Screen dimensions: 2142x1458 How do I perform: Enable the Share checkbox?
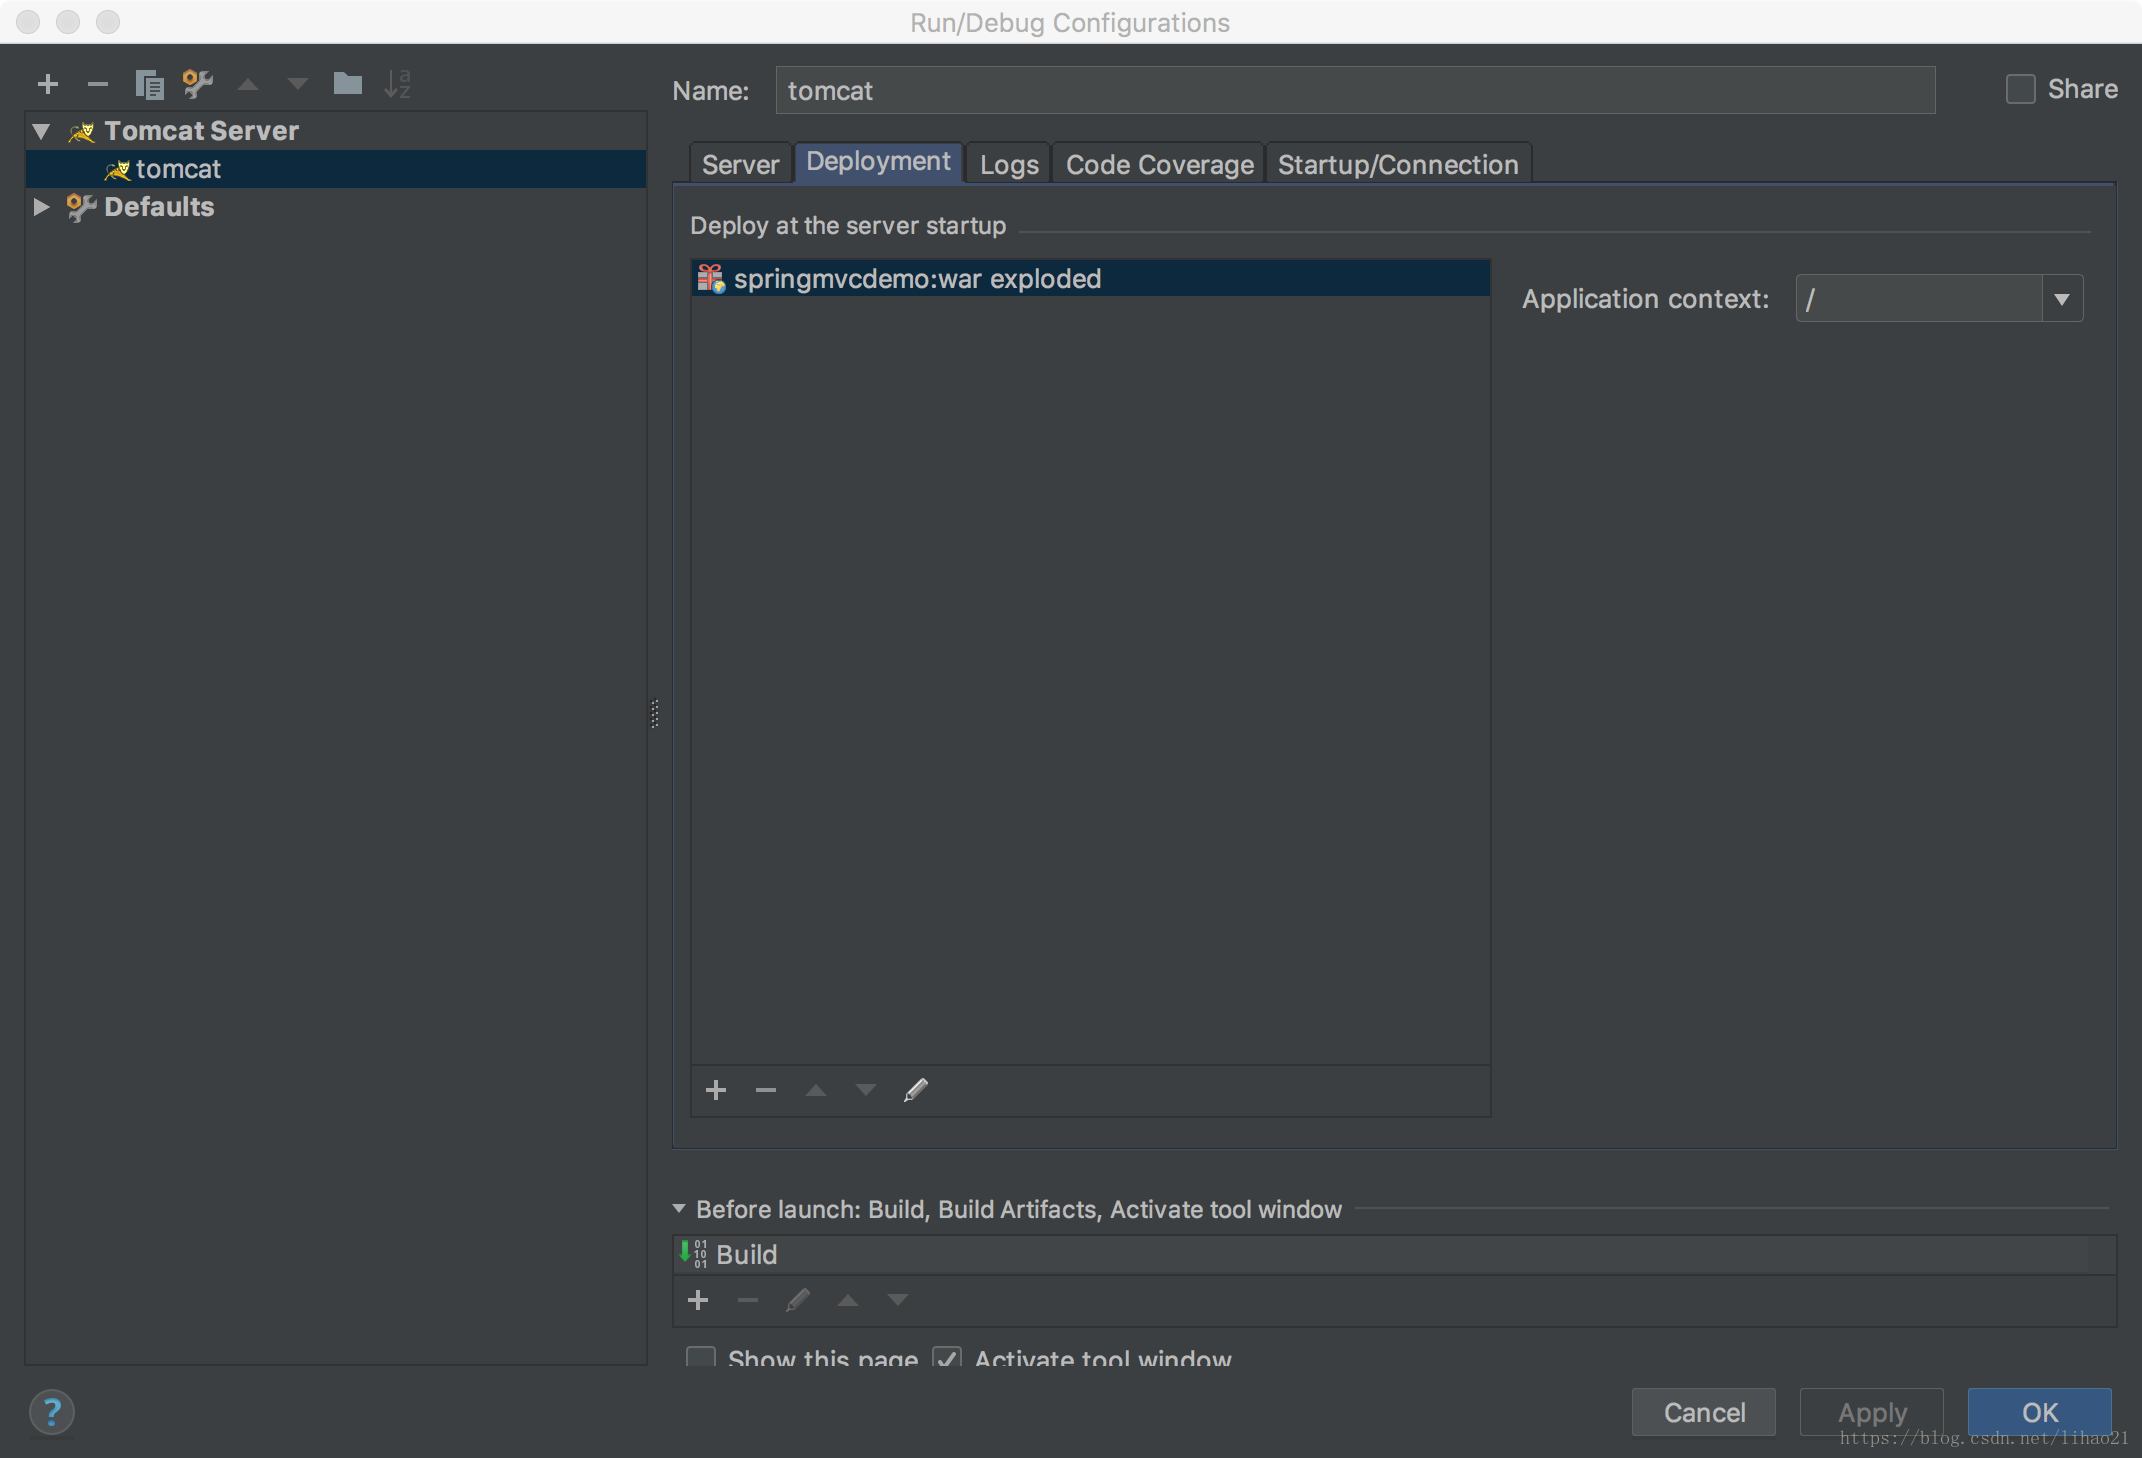pyautogui.click(x=2020, y=89)
